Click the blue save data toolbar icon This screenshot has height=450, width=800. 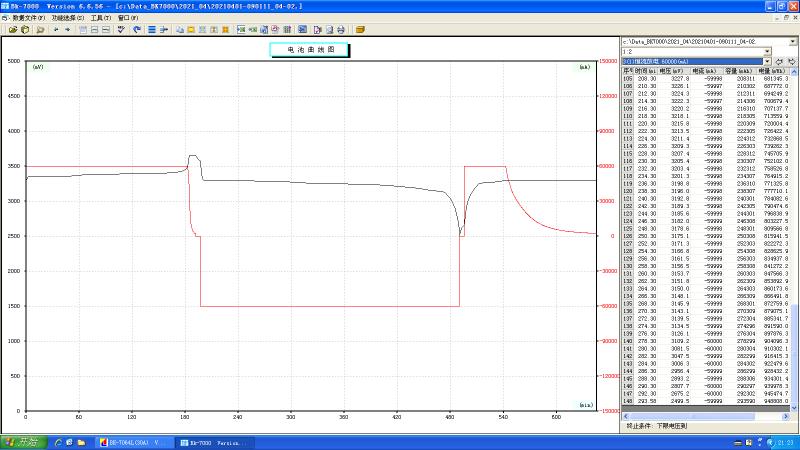point(264,30)
